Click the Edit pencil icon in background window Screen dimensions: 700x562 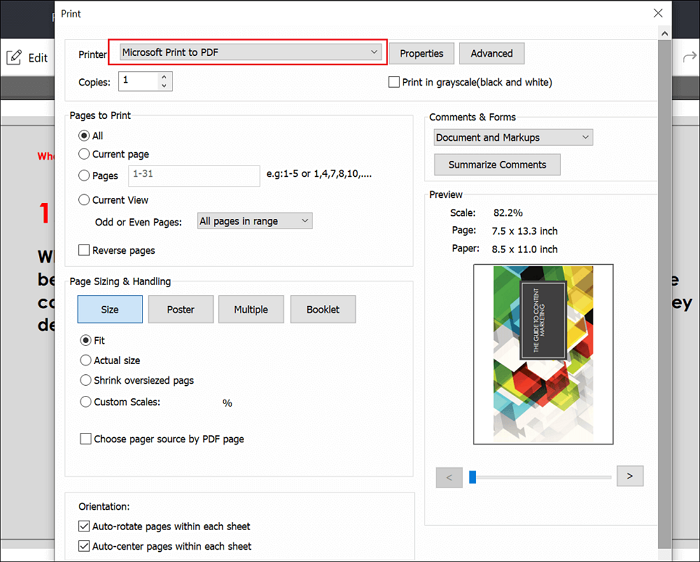[x=14, y=58]
